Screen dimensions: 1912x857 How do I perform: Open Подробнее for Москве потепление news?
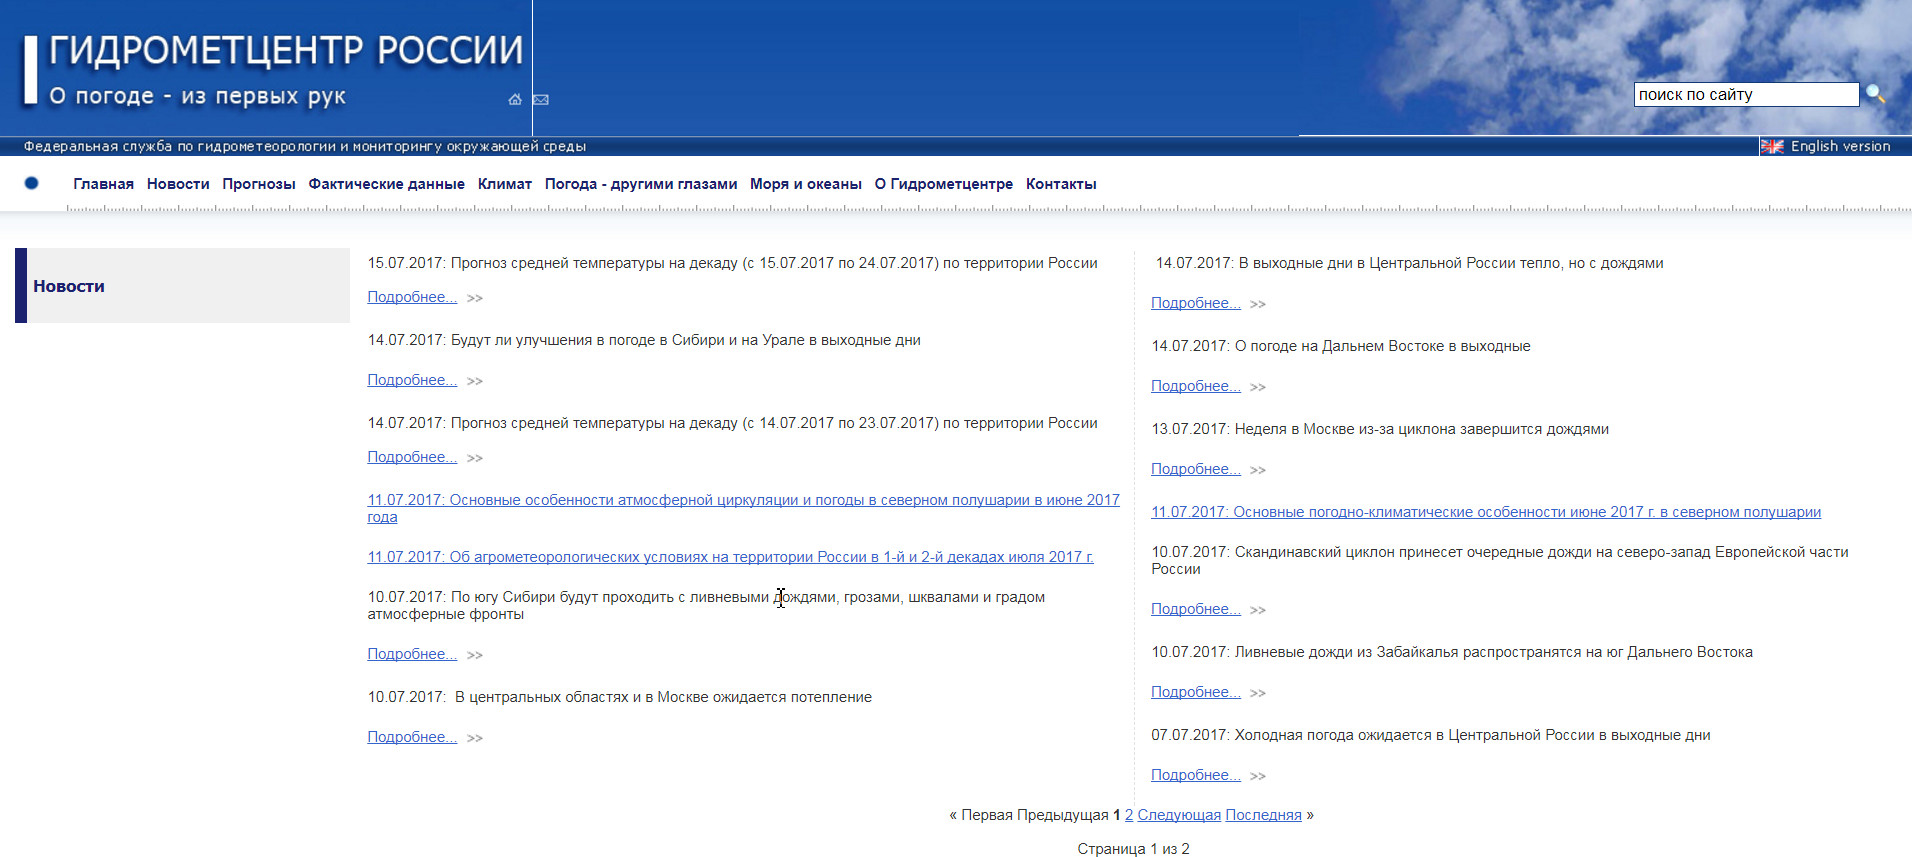click(412, 737)
